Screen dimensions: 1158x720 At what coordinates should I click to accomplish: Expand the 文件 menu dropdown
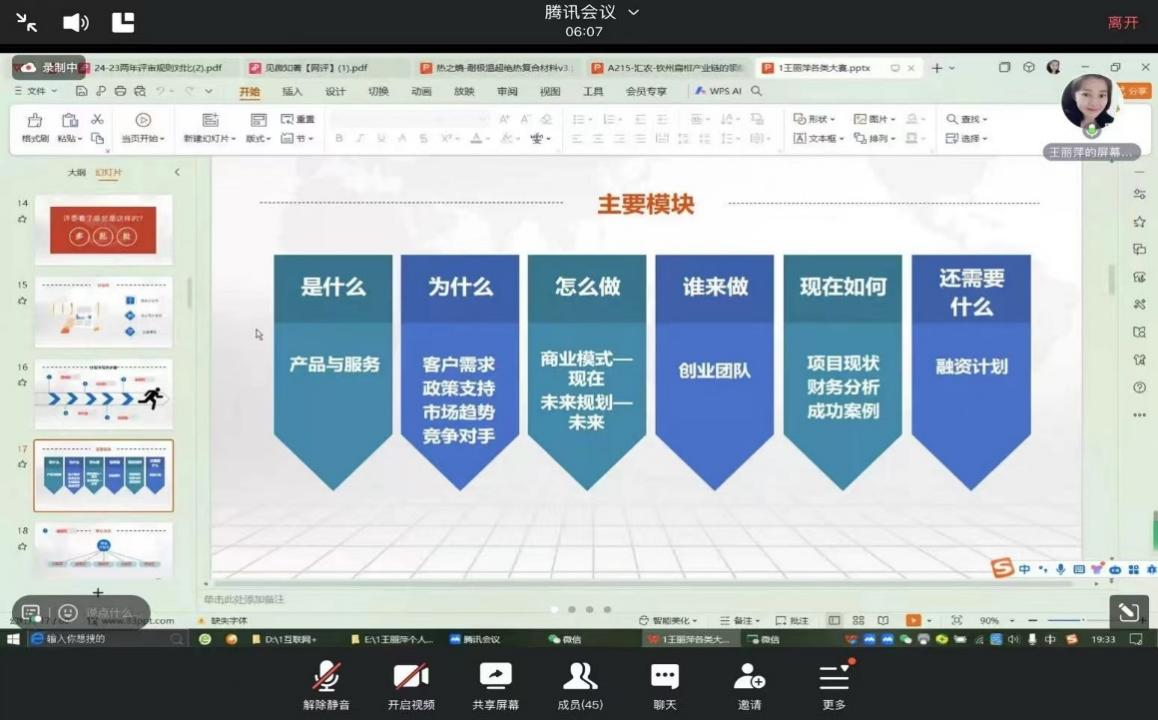point(38,91)
